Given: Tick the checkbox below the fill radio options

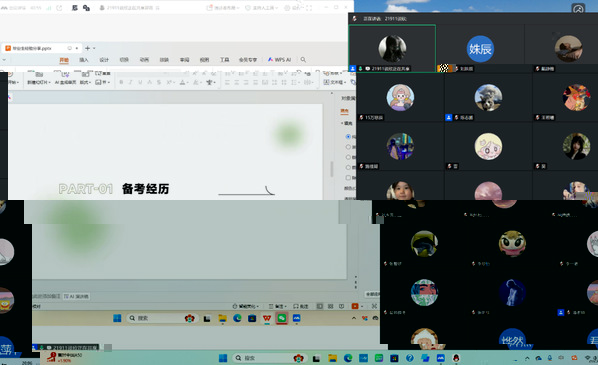Looking at the screenshot, I should (x=348, y=178).
